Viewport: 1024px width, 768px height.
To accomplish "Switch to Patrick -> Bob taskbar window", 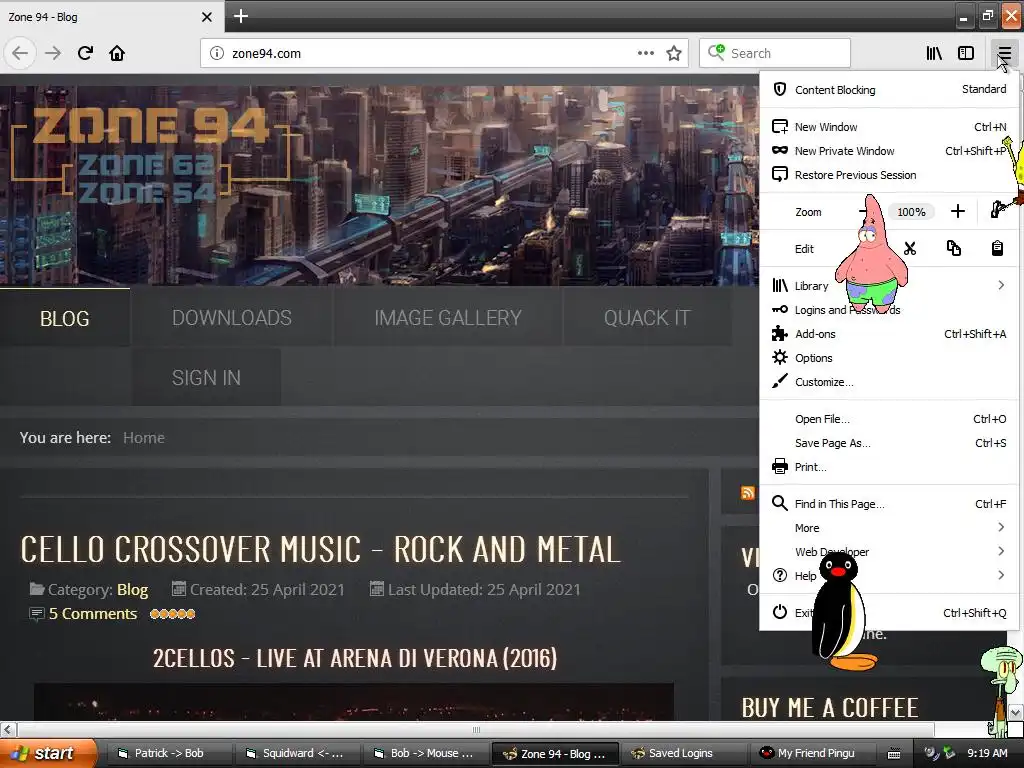I will coord(168,753).
